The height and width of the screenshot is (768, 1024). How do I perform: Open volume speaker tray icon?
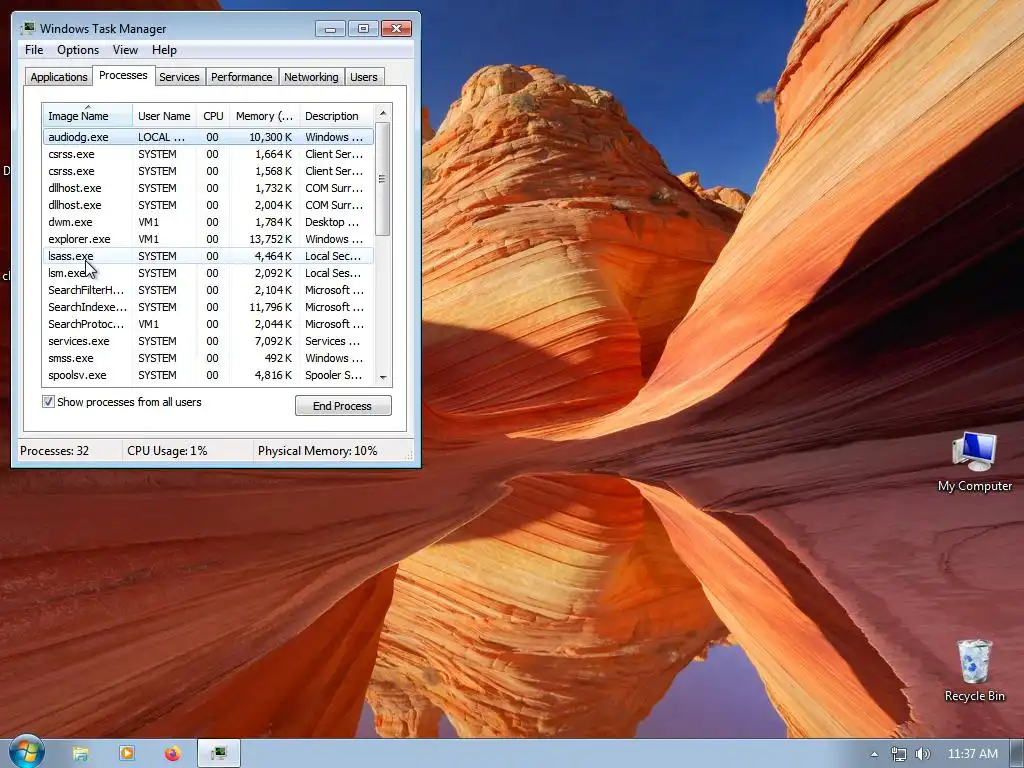(922, 754)
